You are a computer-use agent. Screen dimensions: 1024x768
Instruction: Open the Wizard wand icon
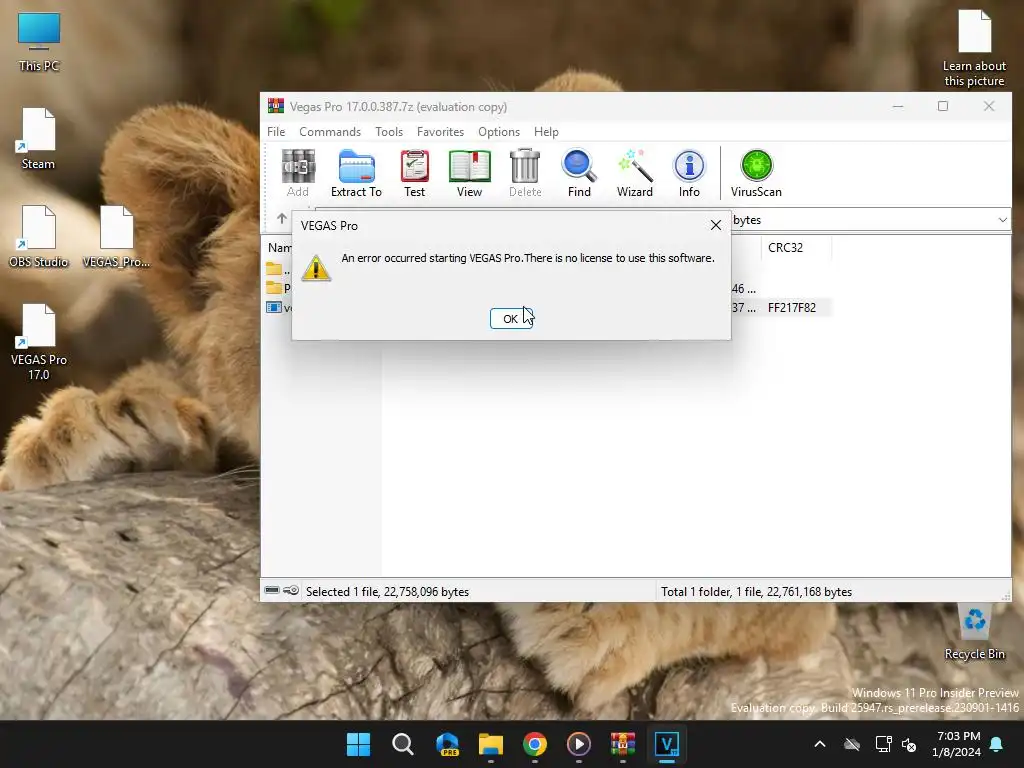pyautogui.click(x=635, y=173)
